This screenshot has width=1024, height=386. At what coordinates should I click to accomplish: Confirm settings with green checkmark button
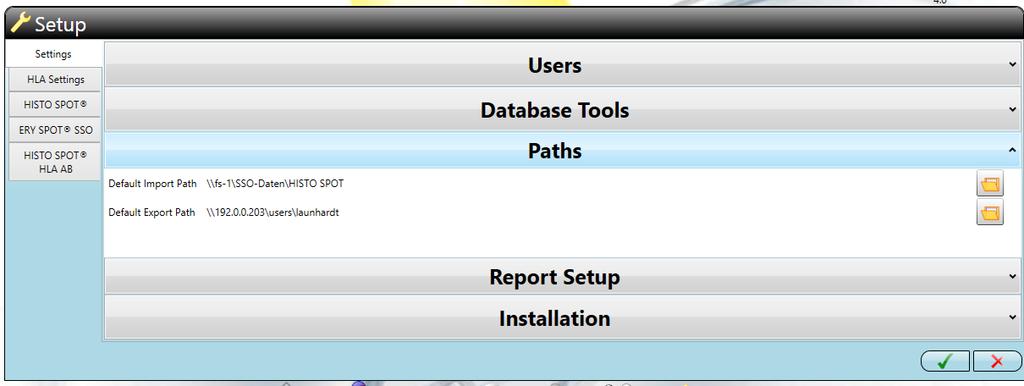[945, 361]
